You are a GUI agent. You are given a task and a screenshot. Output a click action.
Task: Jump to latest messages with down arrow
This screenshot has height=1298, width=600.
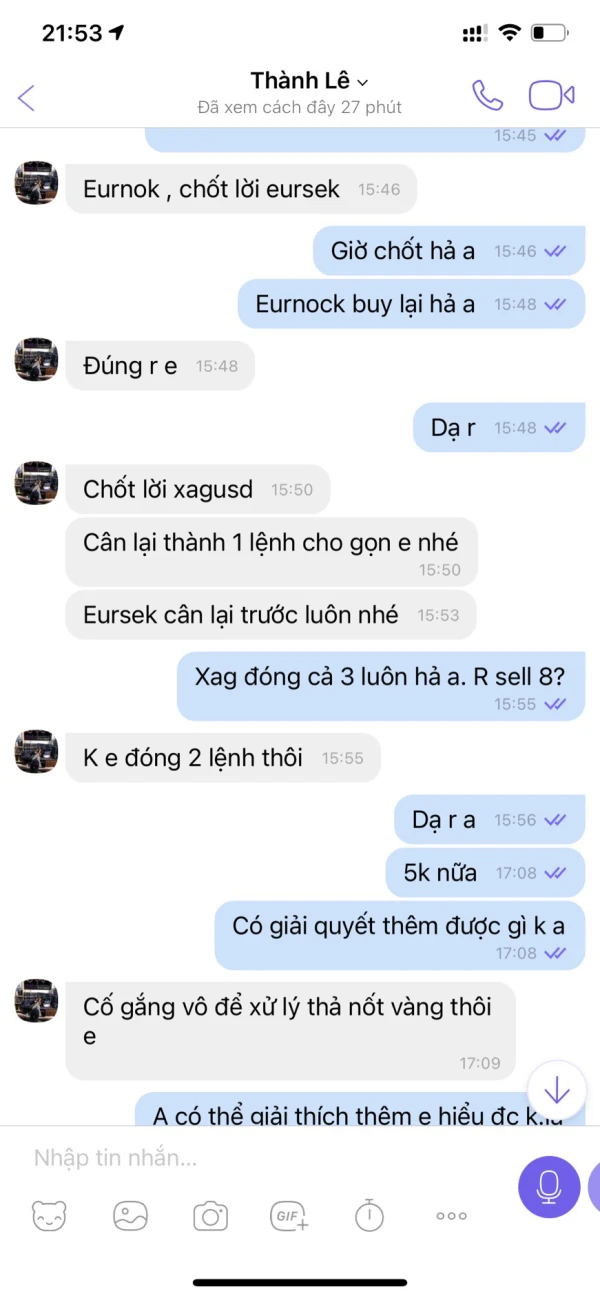[x=556, y=1089]
